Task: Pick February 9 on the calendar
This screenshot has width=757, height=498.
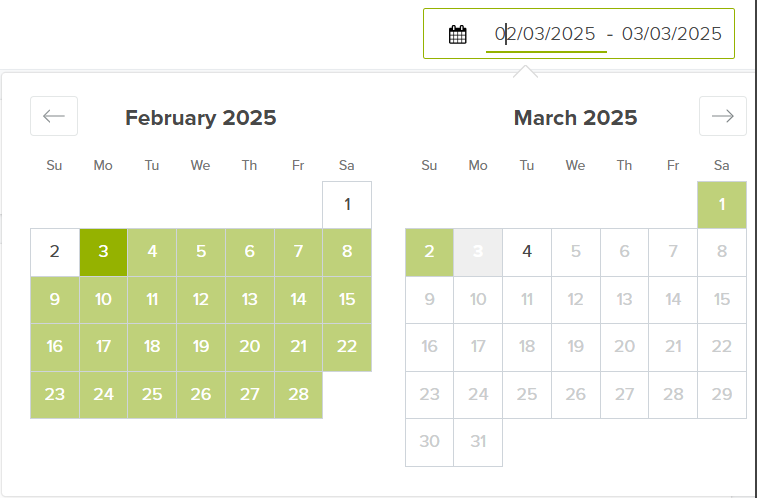Action: tap(55, 299)
